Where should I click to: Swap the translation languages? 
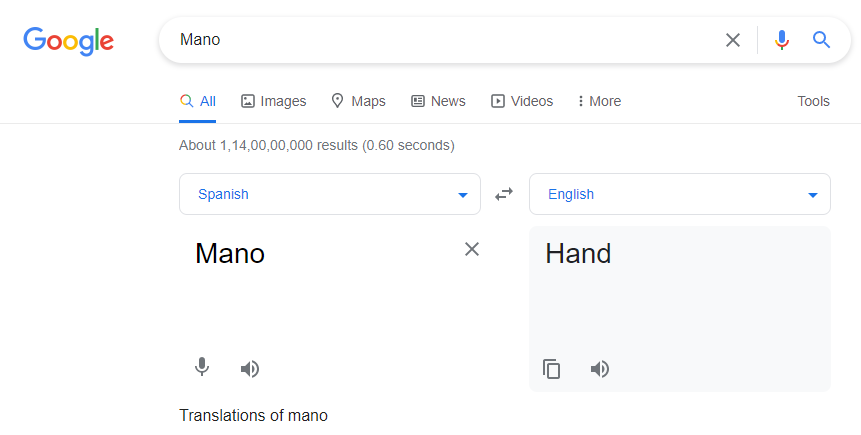coord(504,194)
